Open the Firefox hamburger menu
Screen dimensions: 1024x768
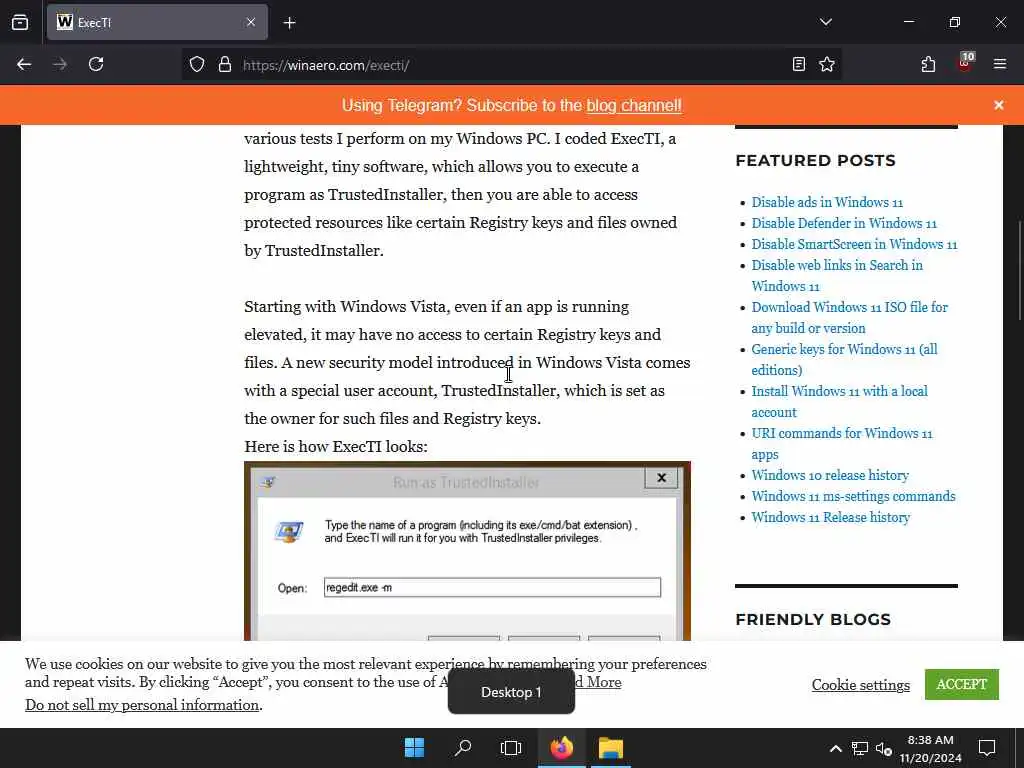[x=1000, y=65]
